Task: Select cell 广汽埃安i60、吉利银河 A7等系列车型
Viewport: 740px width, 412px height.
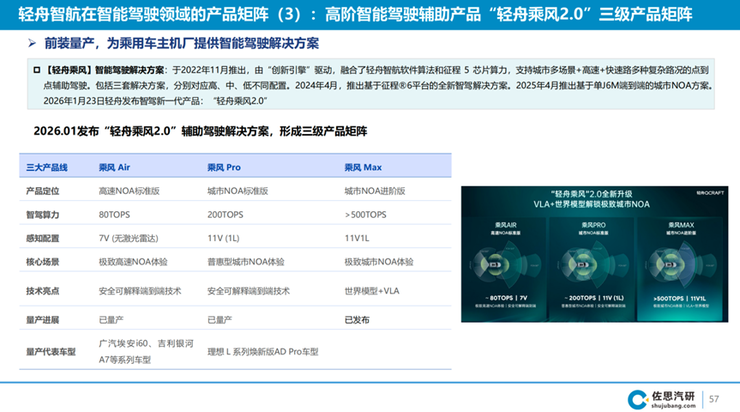Action: tap(146, 352)
